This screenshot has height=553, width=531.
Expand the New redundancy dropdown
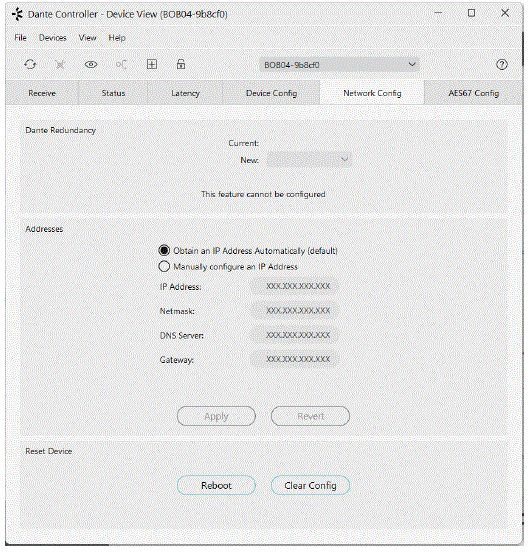click(x=309, y=160)
